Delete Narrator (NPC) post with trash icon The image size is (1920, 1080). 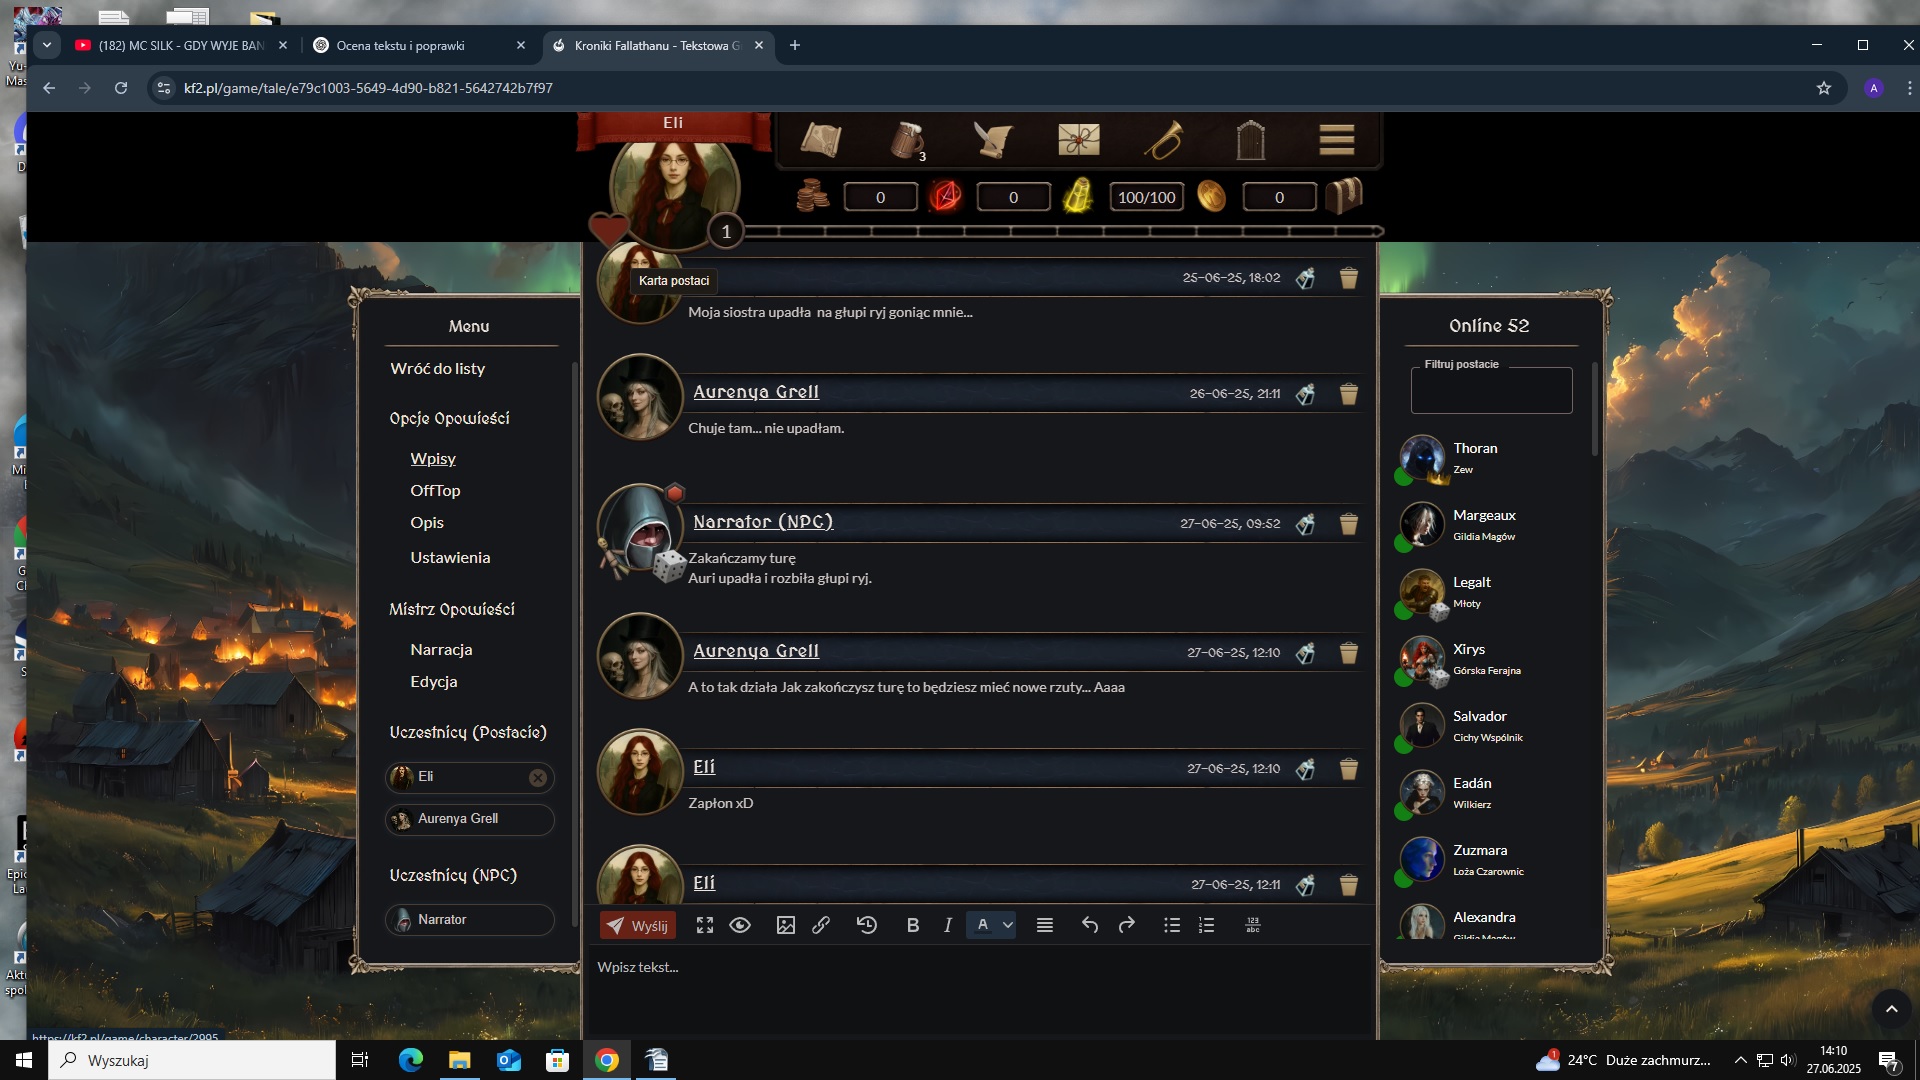1349,524
